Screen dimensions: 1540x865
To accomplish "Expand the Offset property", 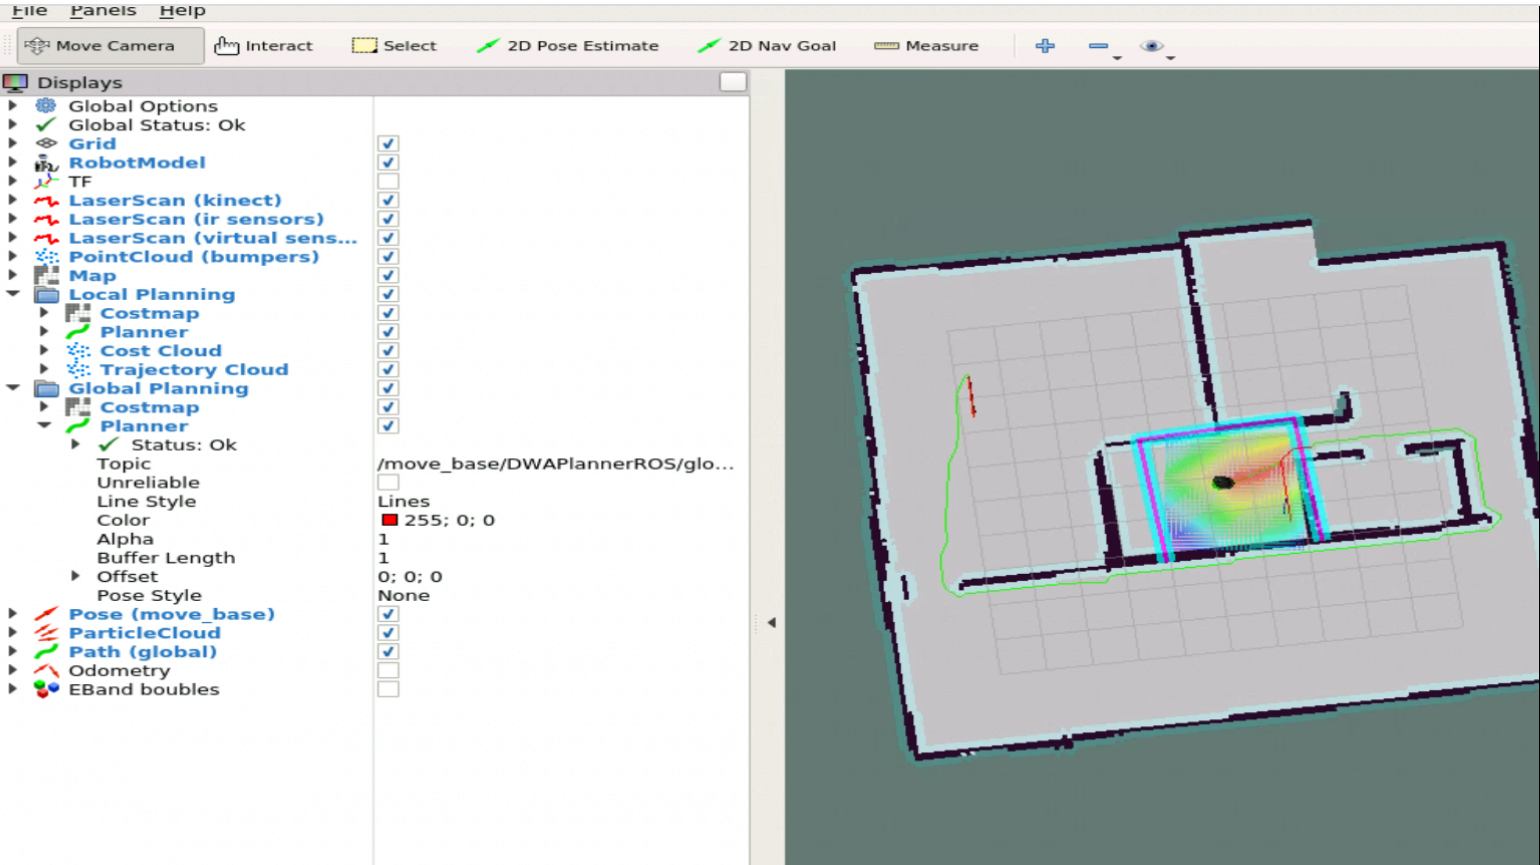I will (76, 576).
